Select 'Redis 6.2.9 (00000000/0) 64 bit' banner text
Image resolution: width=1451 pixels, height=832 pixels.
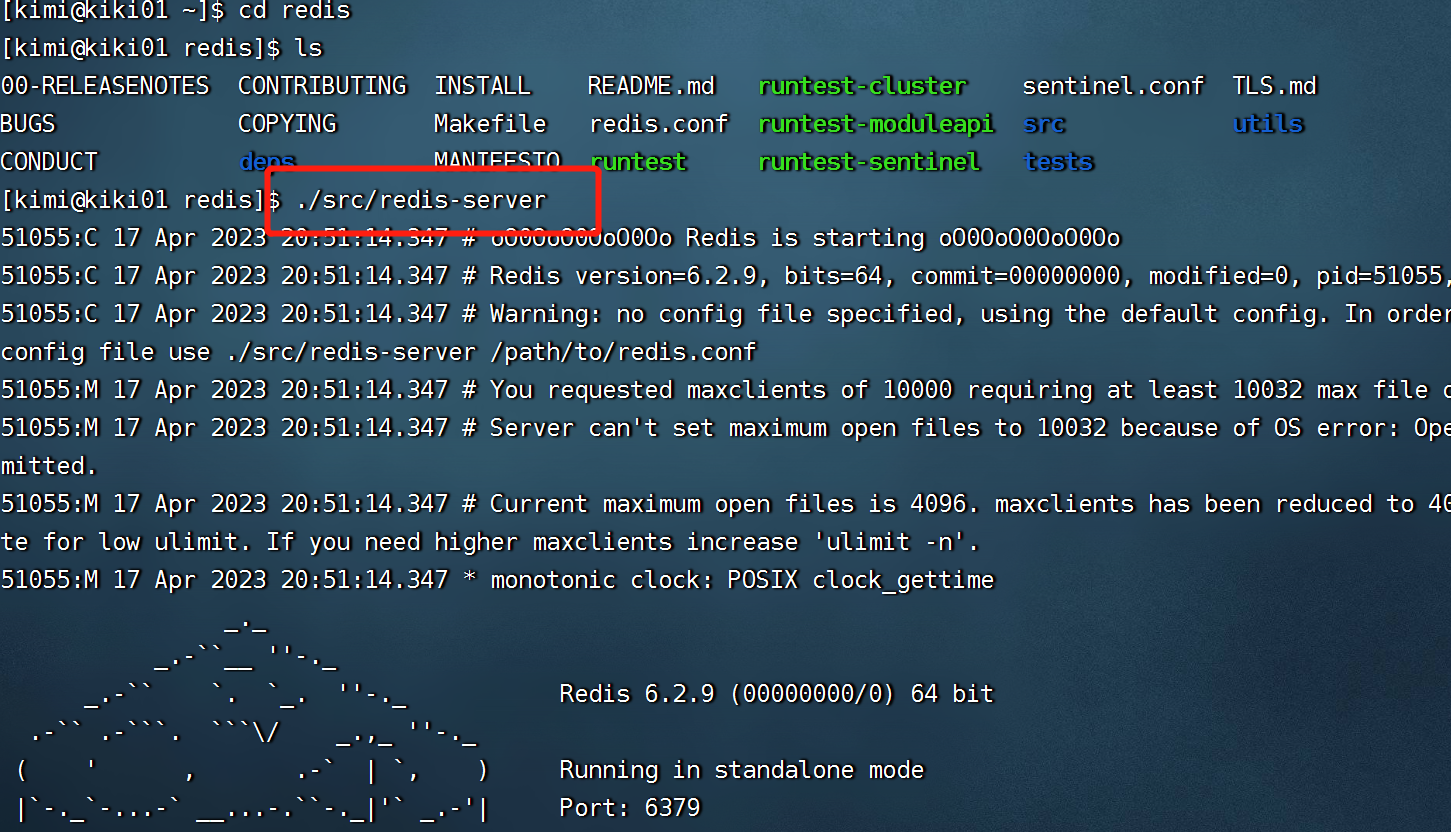(777, 694)
